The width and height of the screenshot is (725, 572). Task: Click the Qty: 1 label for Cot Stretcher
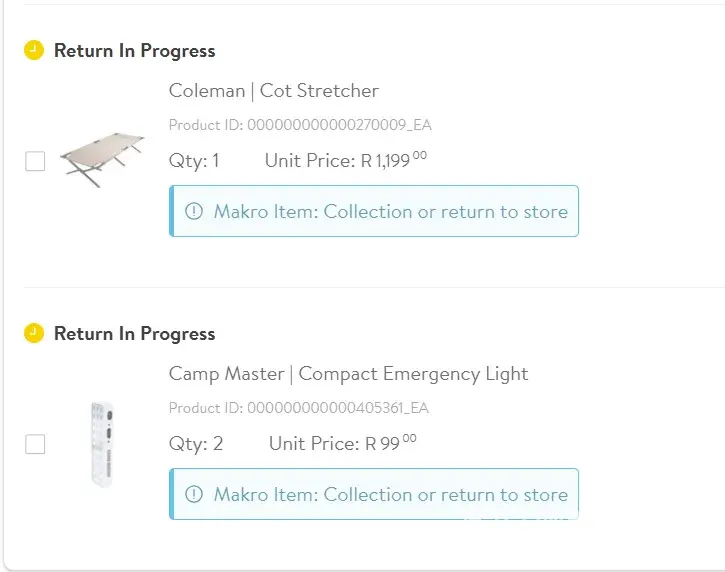[x=194, y=160]
